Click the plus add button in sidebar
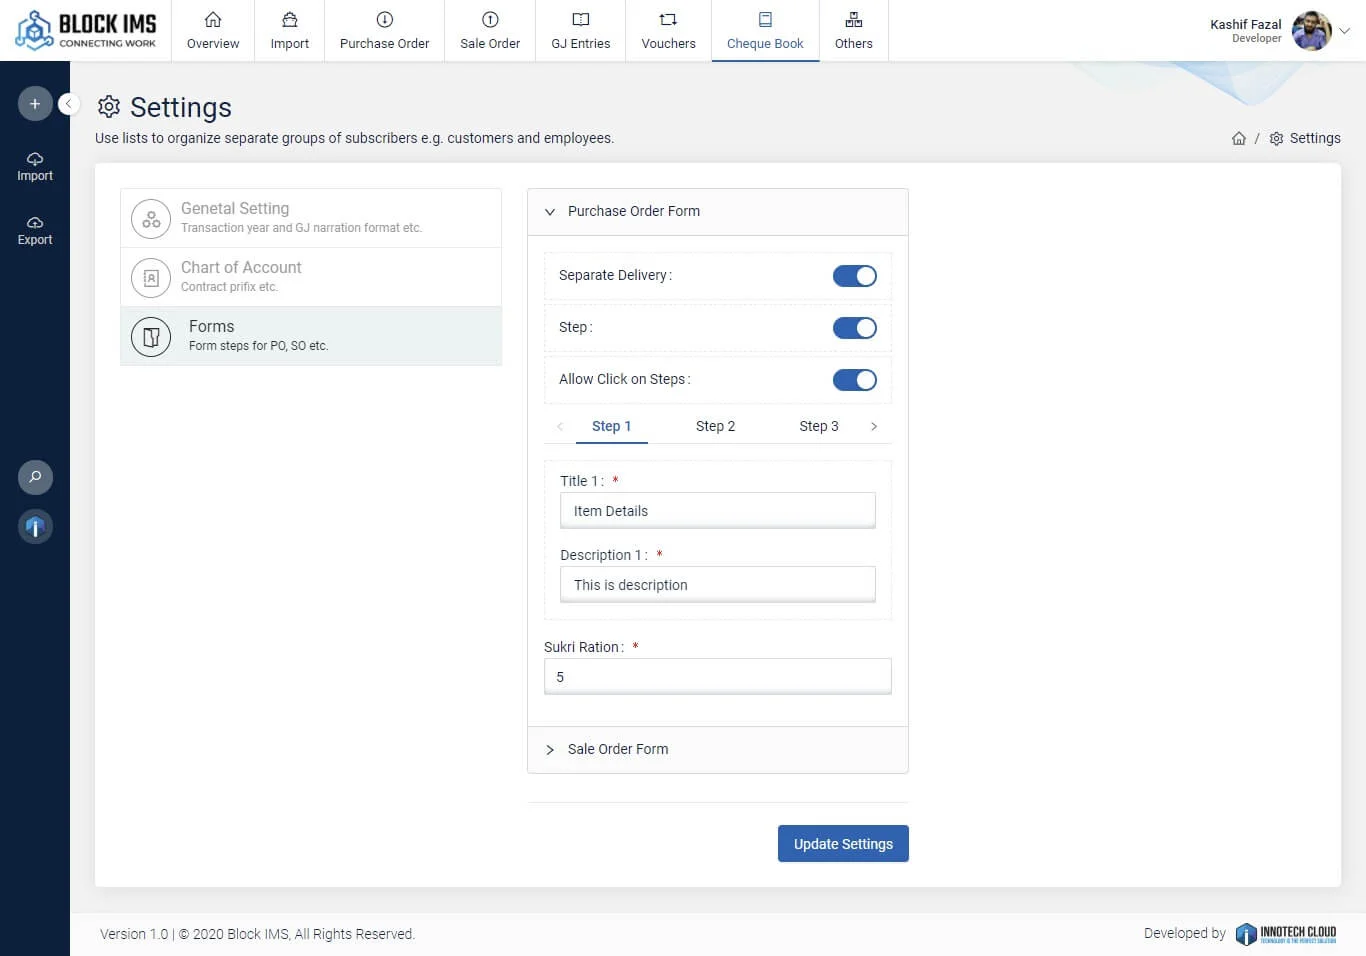 click(35, 104)
